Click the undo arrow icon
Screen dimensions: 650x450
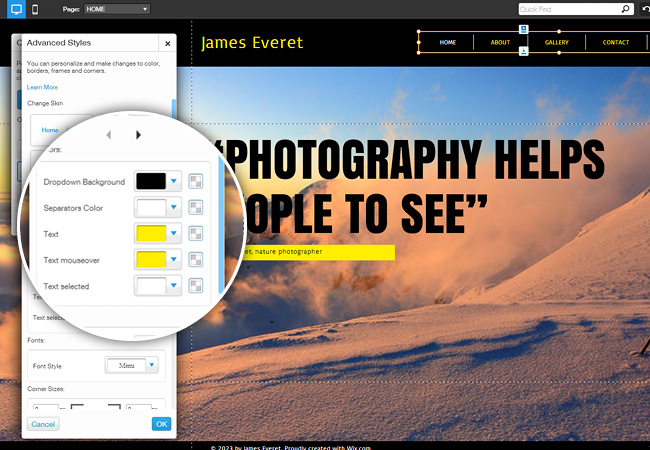pyautogui.click(x=646, y=9)
